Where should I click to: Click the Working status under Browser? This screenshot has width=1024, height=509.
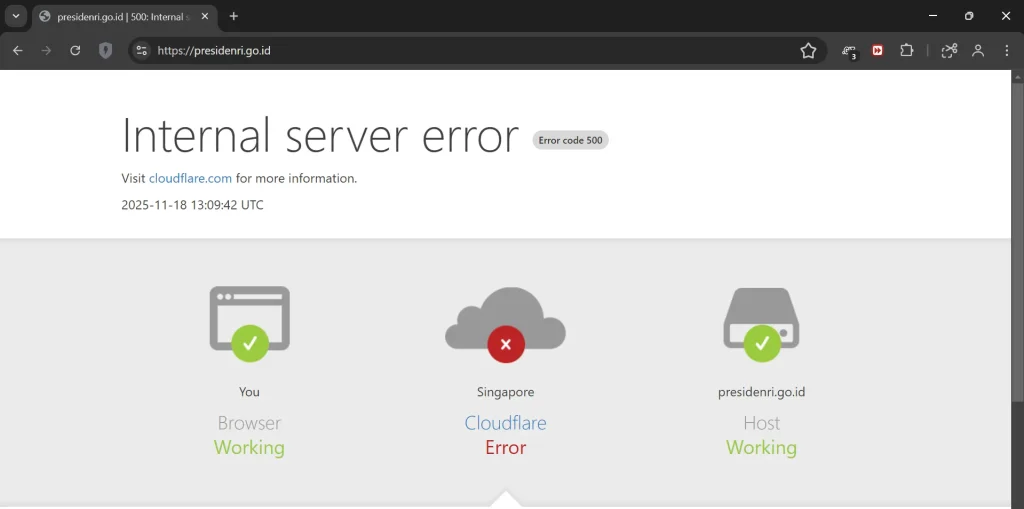coord(249,448)
